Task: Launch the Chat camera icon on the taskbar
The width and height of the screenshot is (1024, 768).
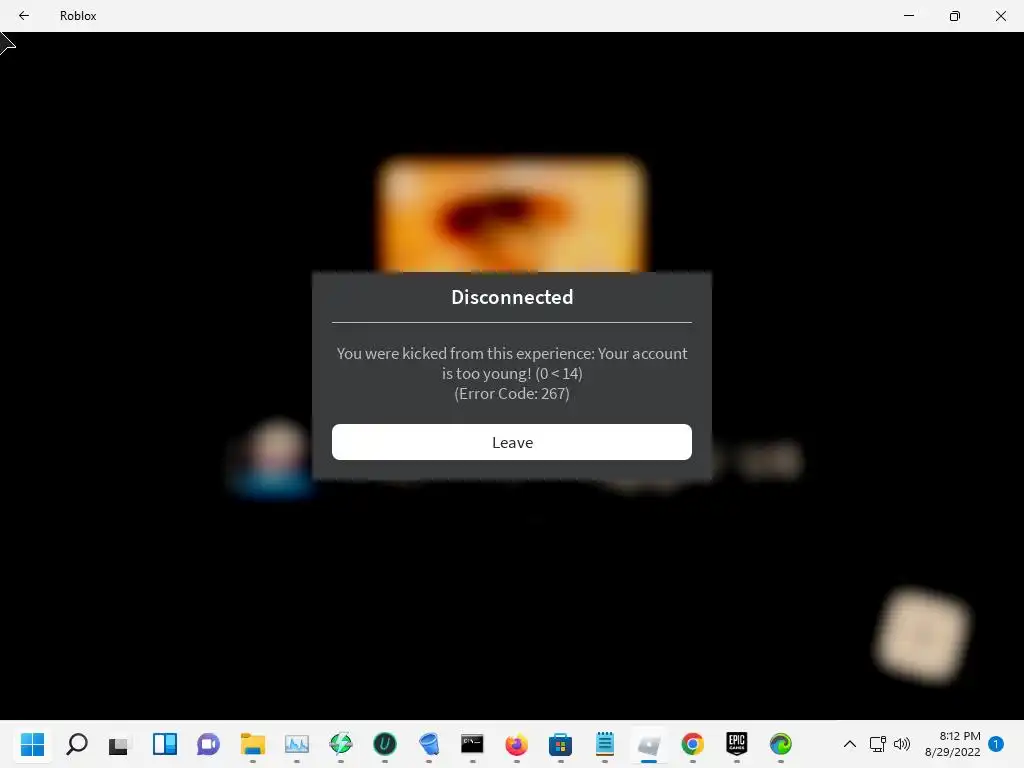Action: [208, 744]
